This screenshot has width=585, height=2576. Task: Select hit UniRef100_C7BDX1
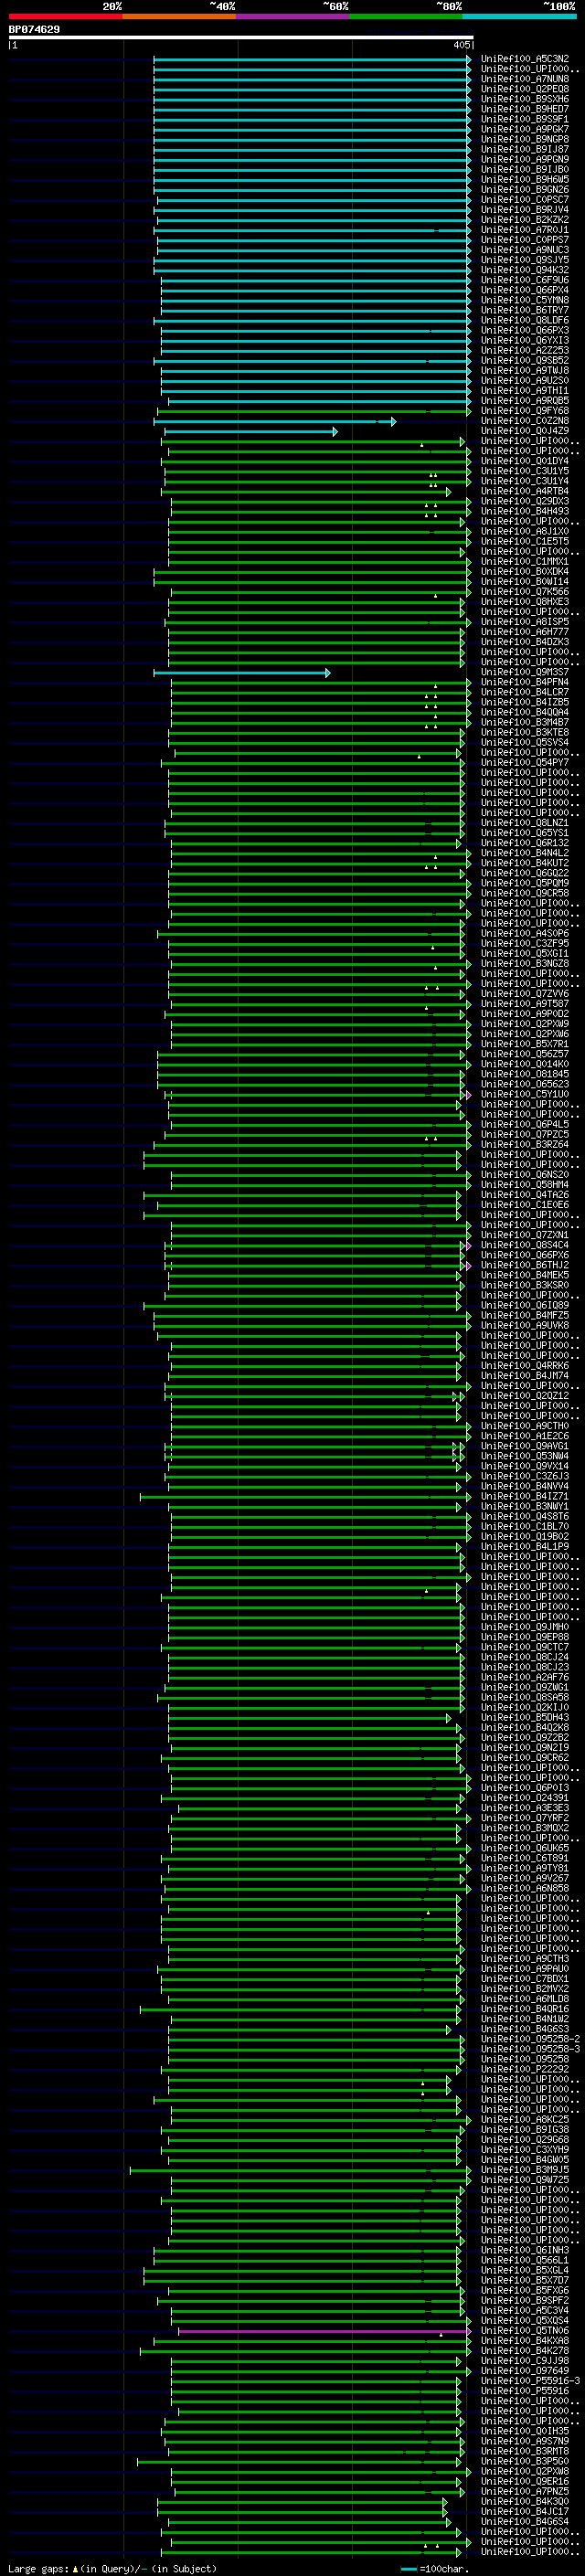[x=525, y=1979]
